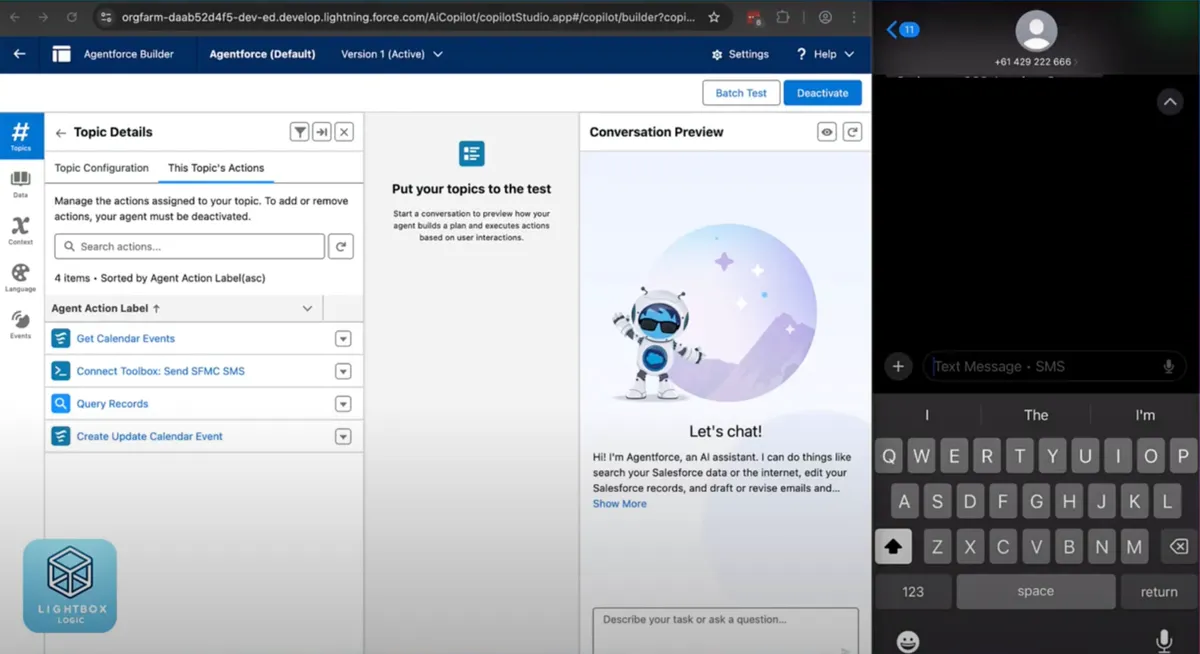Tap the space key on the phone keyboard
The width and height of the screenshot is (1200, 654).
(x=1035, y=591)
